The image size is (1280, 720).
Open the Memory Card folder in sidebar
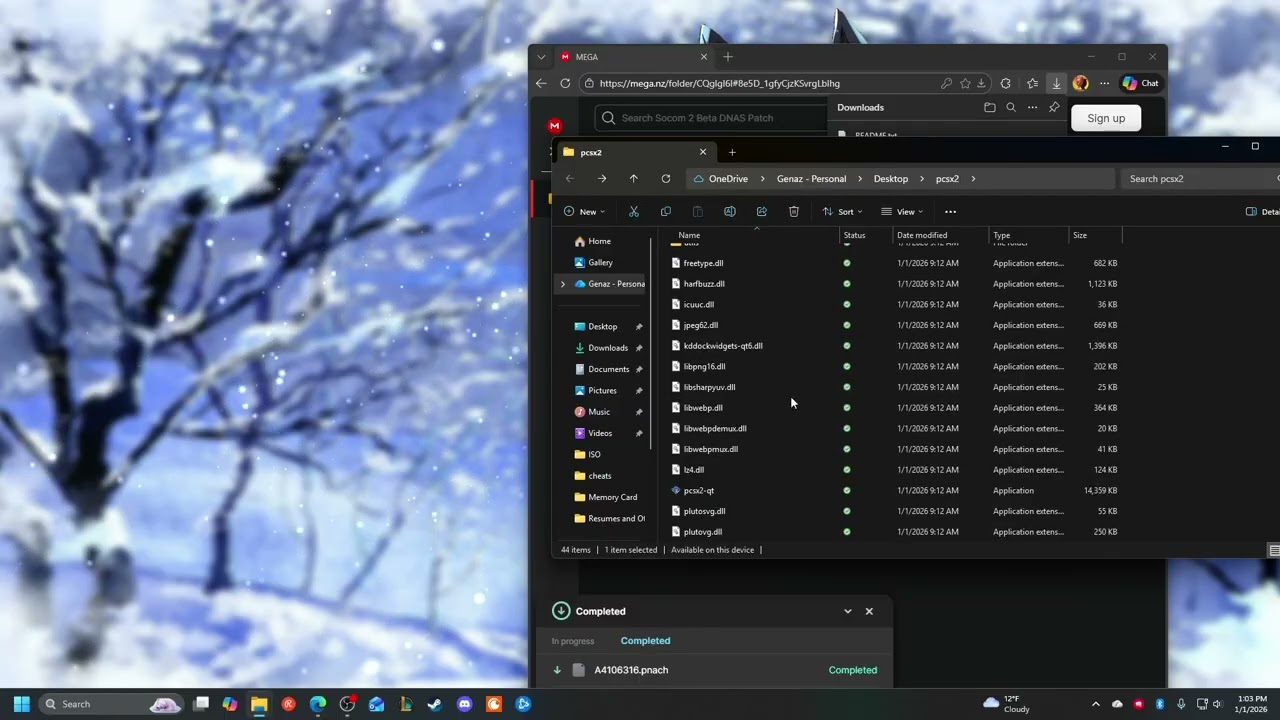pyautogui.click(x=612, y=497)
